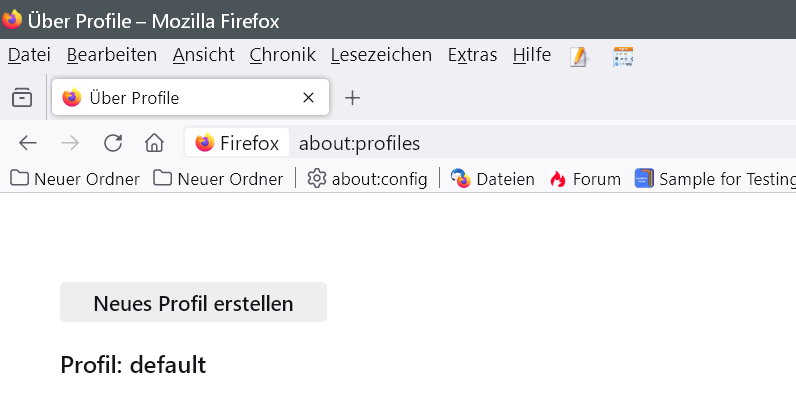Open the Forum bookmark
The image size is (796, 401).
[x=585, y=179]
